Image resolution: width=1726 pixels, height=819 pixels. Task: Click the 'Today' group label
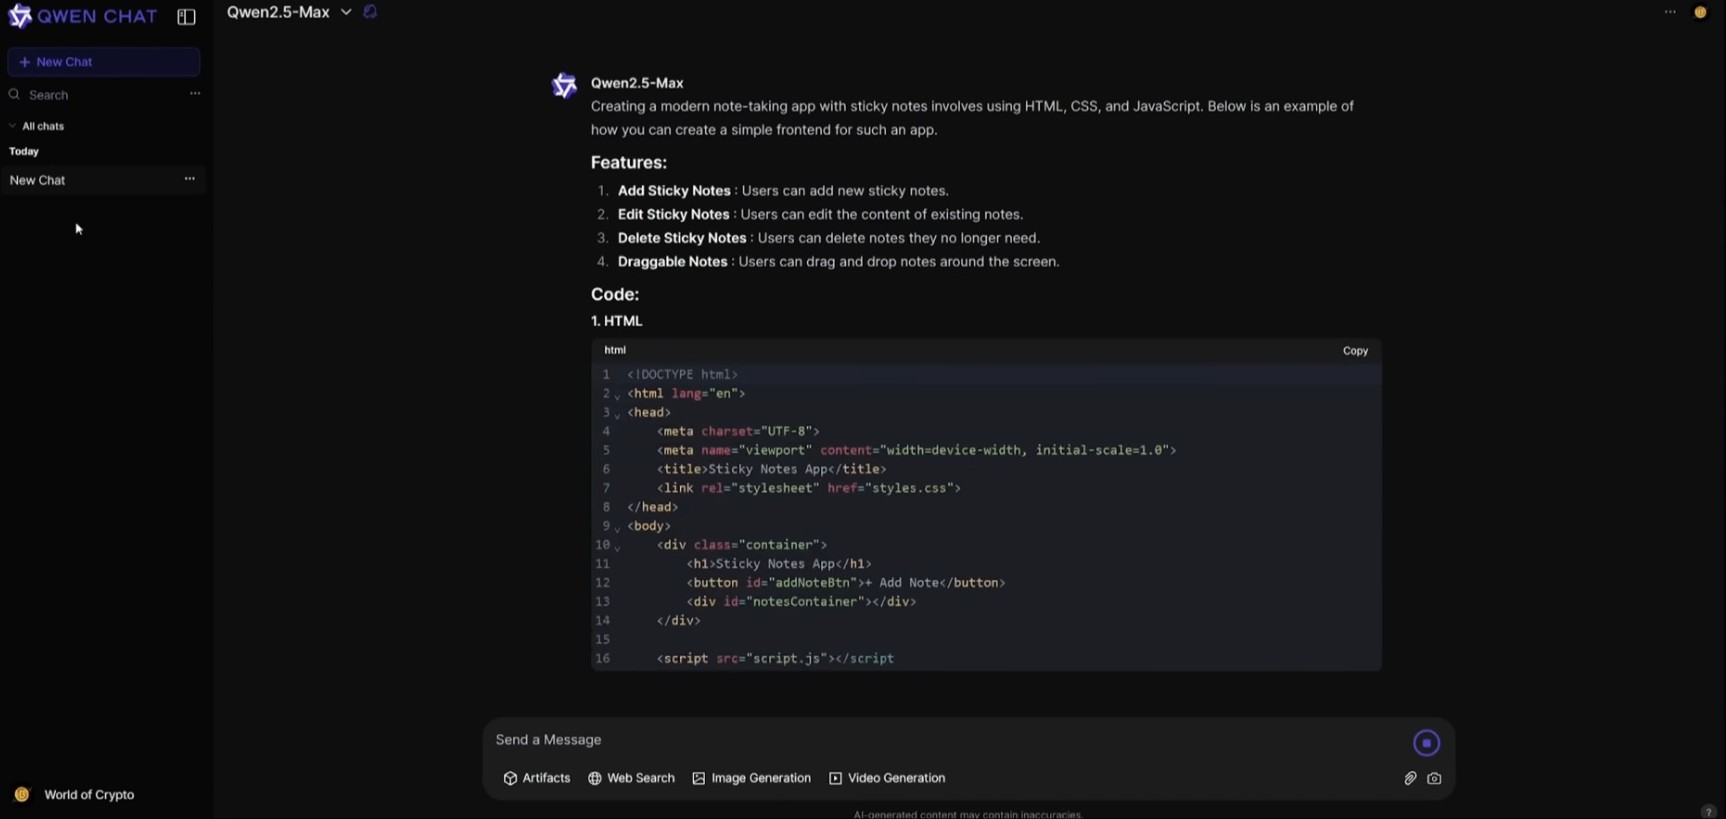[x=24, y=152]
